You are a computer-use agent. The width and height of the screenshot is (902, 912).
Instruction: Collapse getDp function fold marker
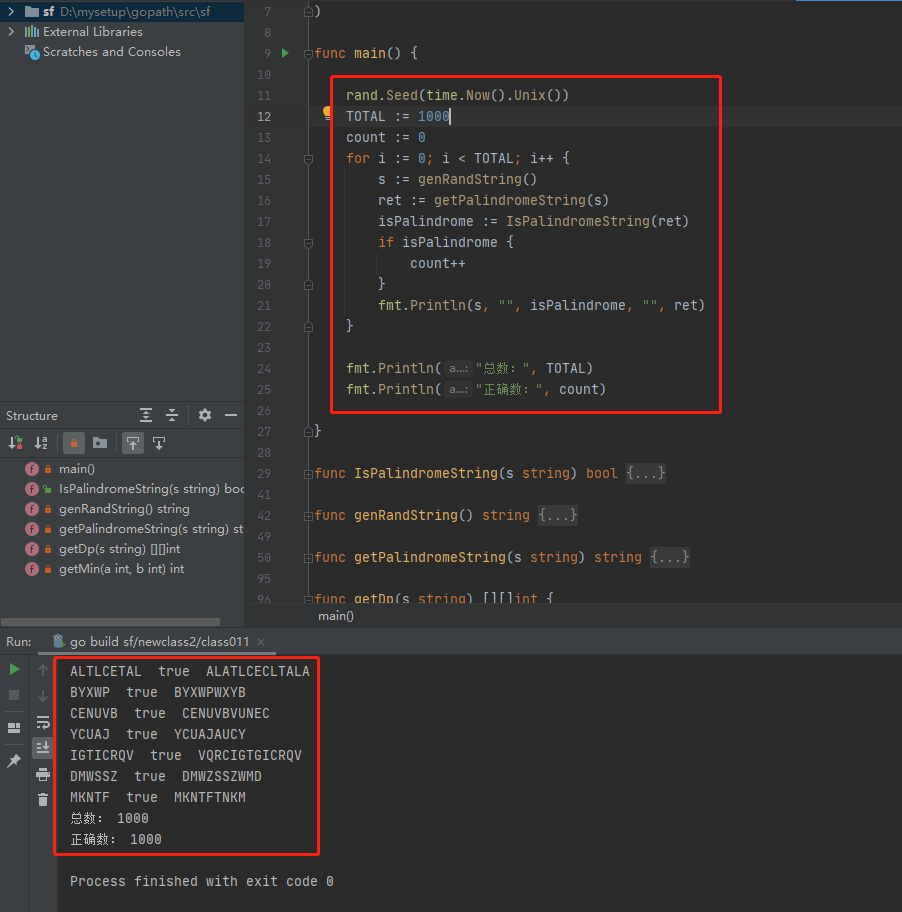[308, 598]
